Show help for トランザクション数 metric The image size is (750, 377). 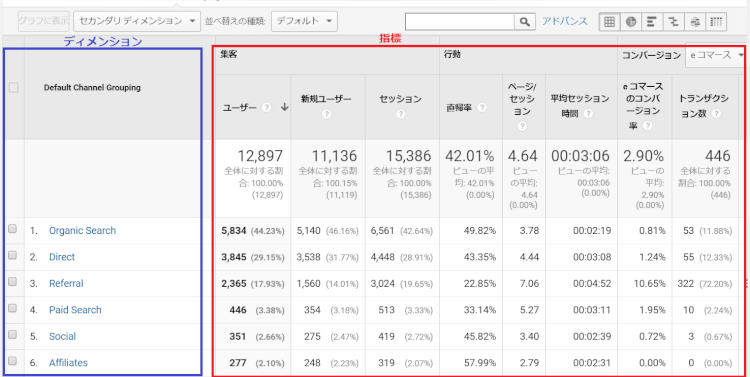click(716, 114)
